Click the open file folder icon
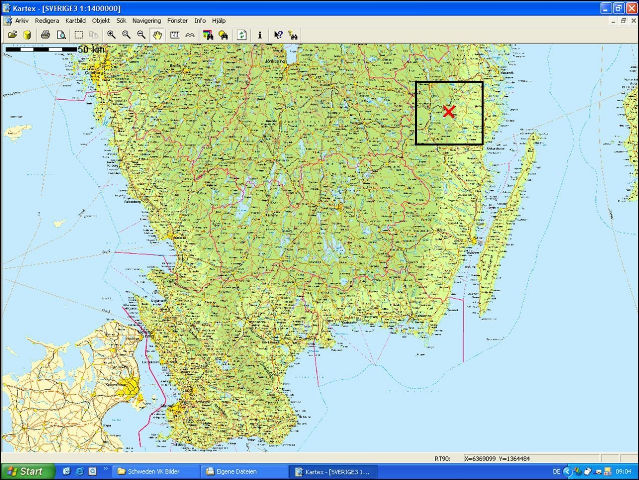 coord(12,34)
